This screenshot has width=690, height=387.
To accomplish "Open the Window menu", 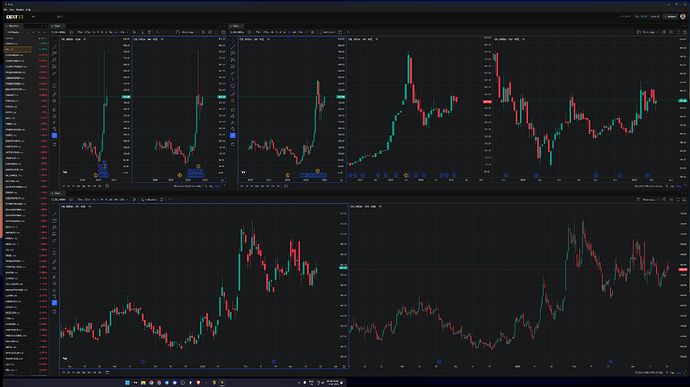I will 20,9.
